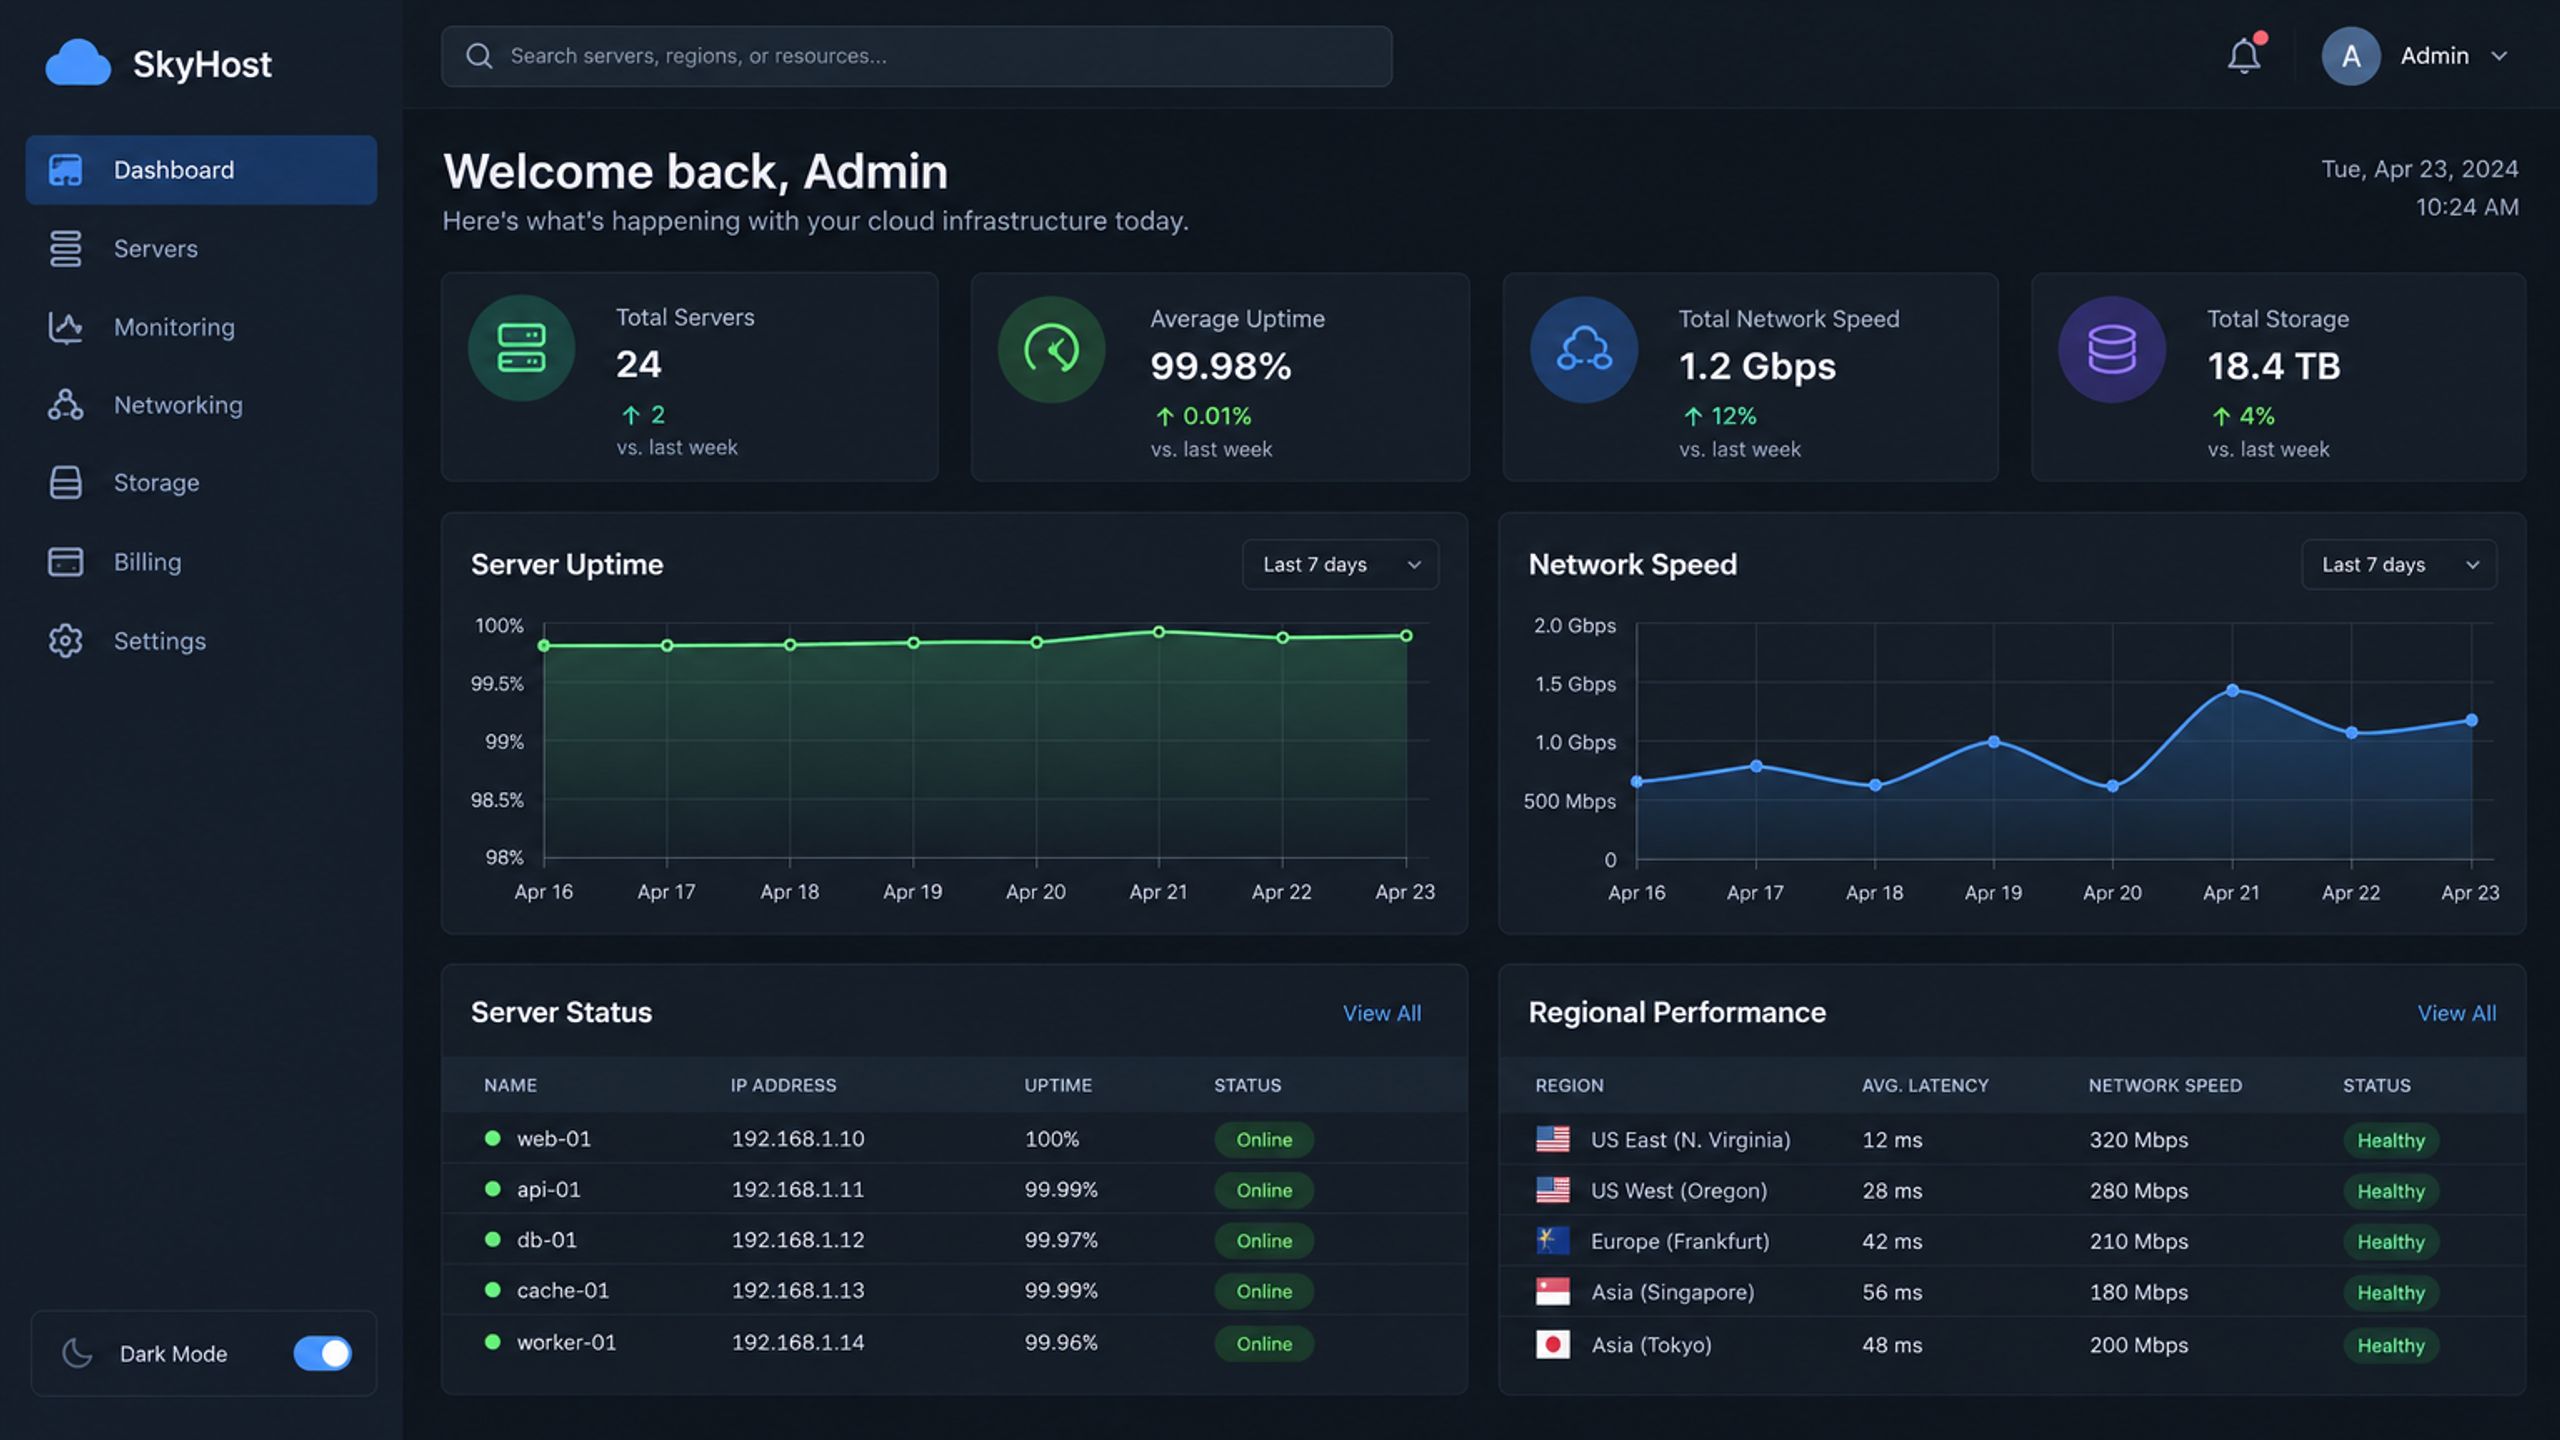The width and height of the screenshot is (2560, 1440).
Task: Click the Admin avatar circle
Action: [x=2350, y=56]
